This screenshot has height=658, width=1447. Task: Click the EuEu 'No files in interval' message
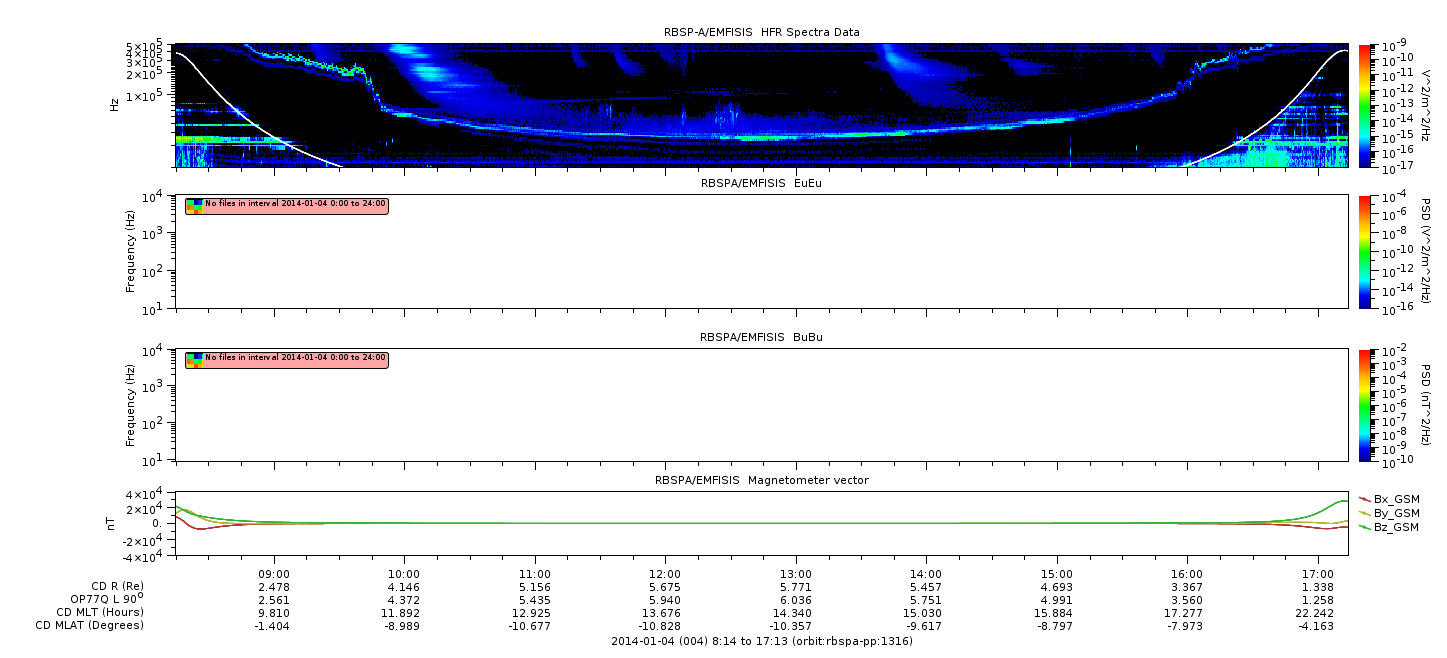(x=295, y=205)
